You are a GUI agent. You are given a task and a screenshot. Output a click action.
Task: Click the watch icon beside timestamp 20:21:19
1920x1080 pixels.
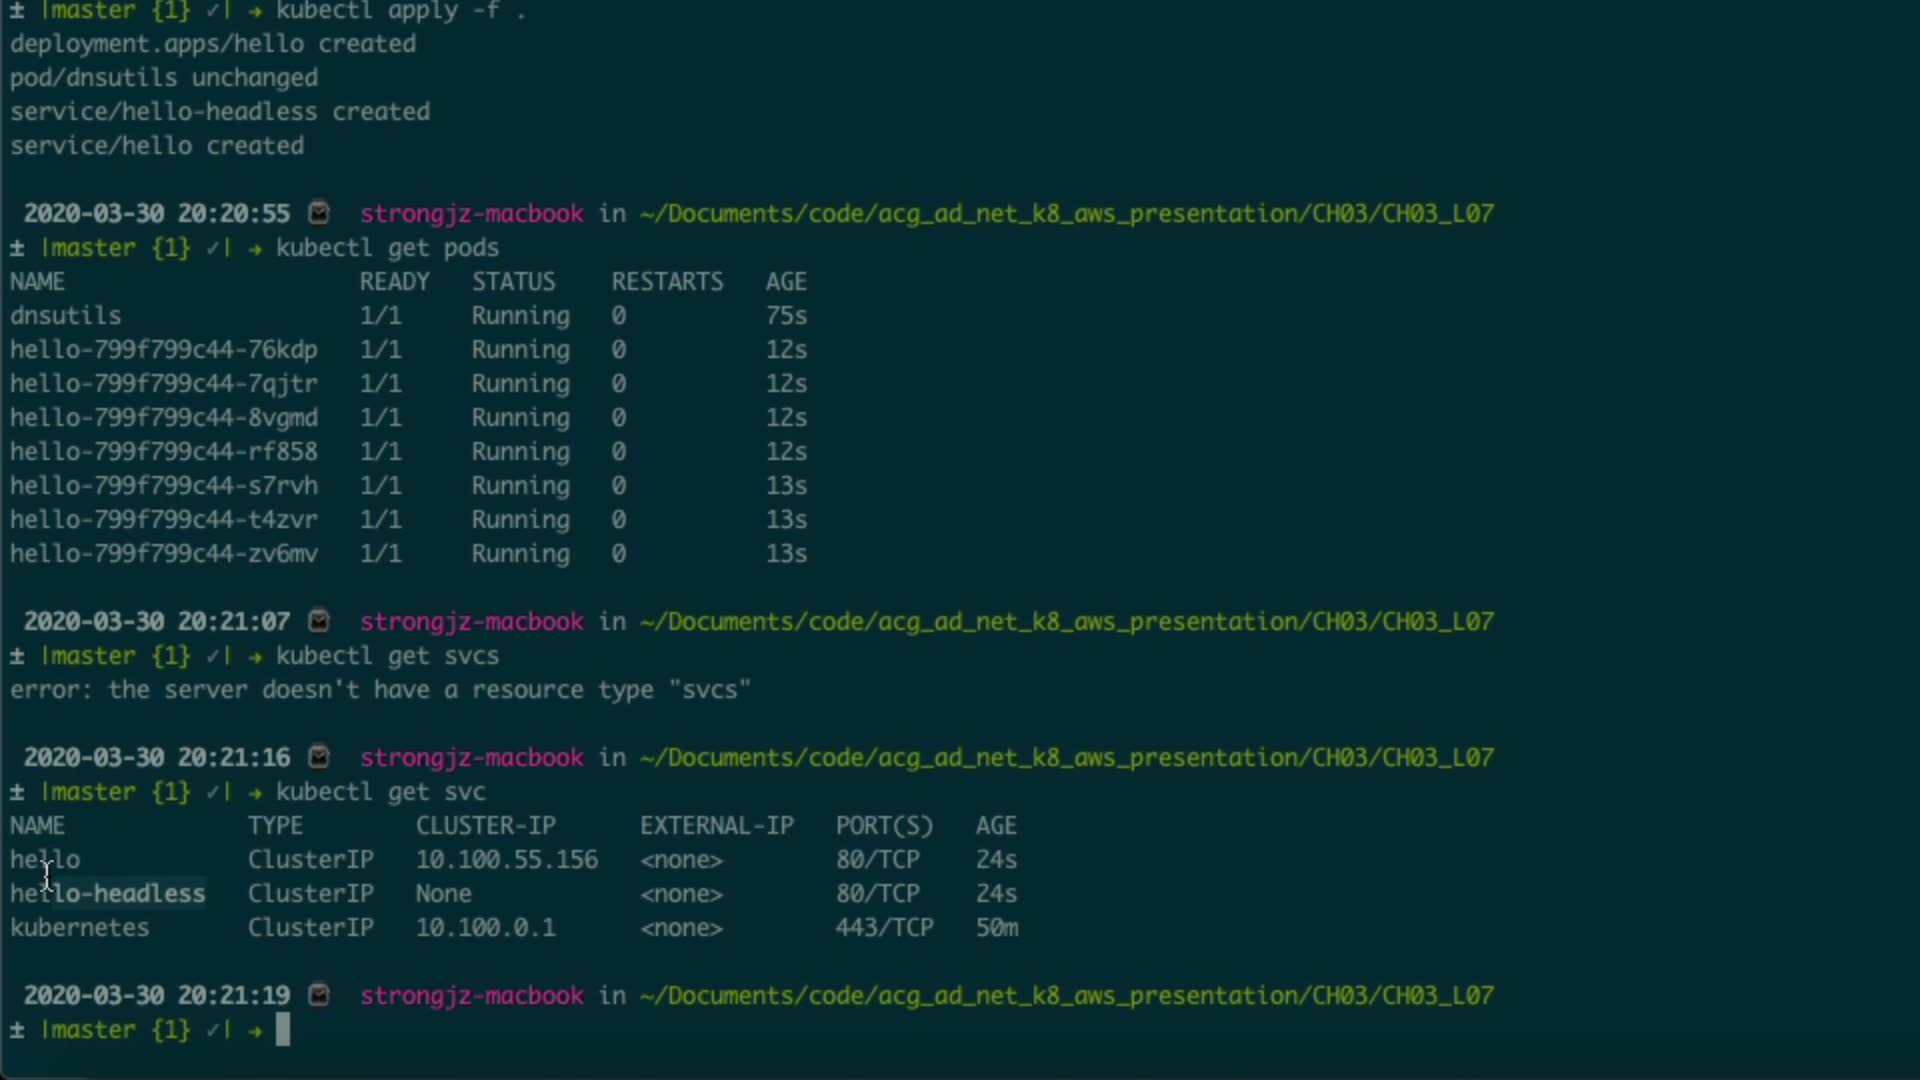tap(319, 995)
